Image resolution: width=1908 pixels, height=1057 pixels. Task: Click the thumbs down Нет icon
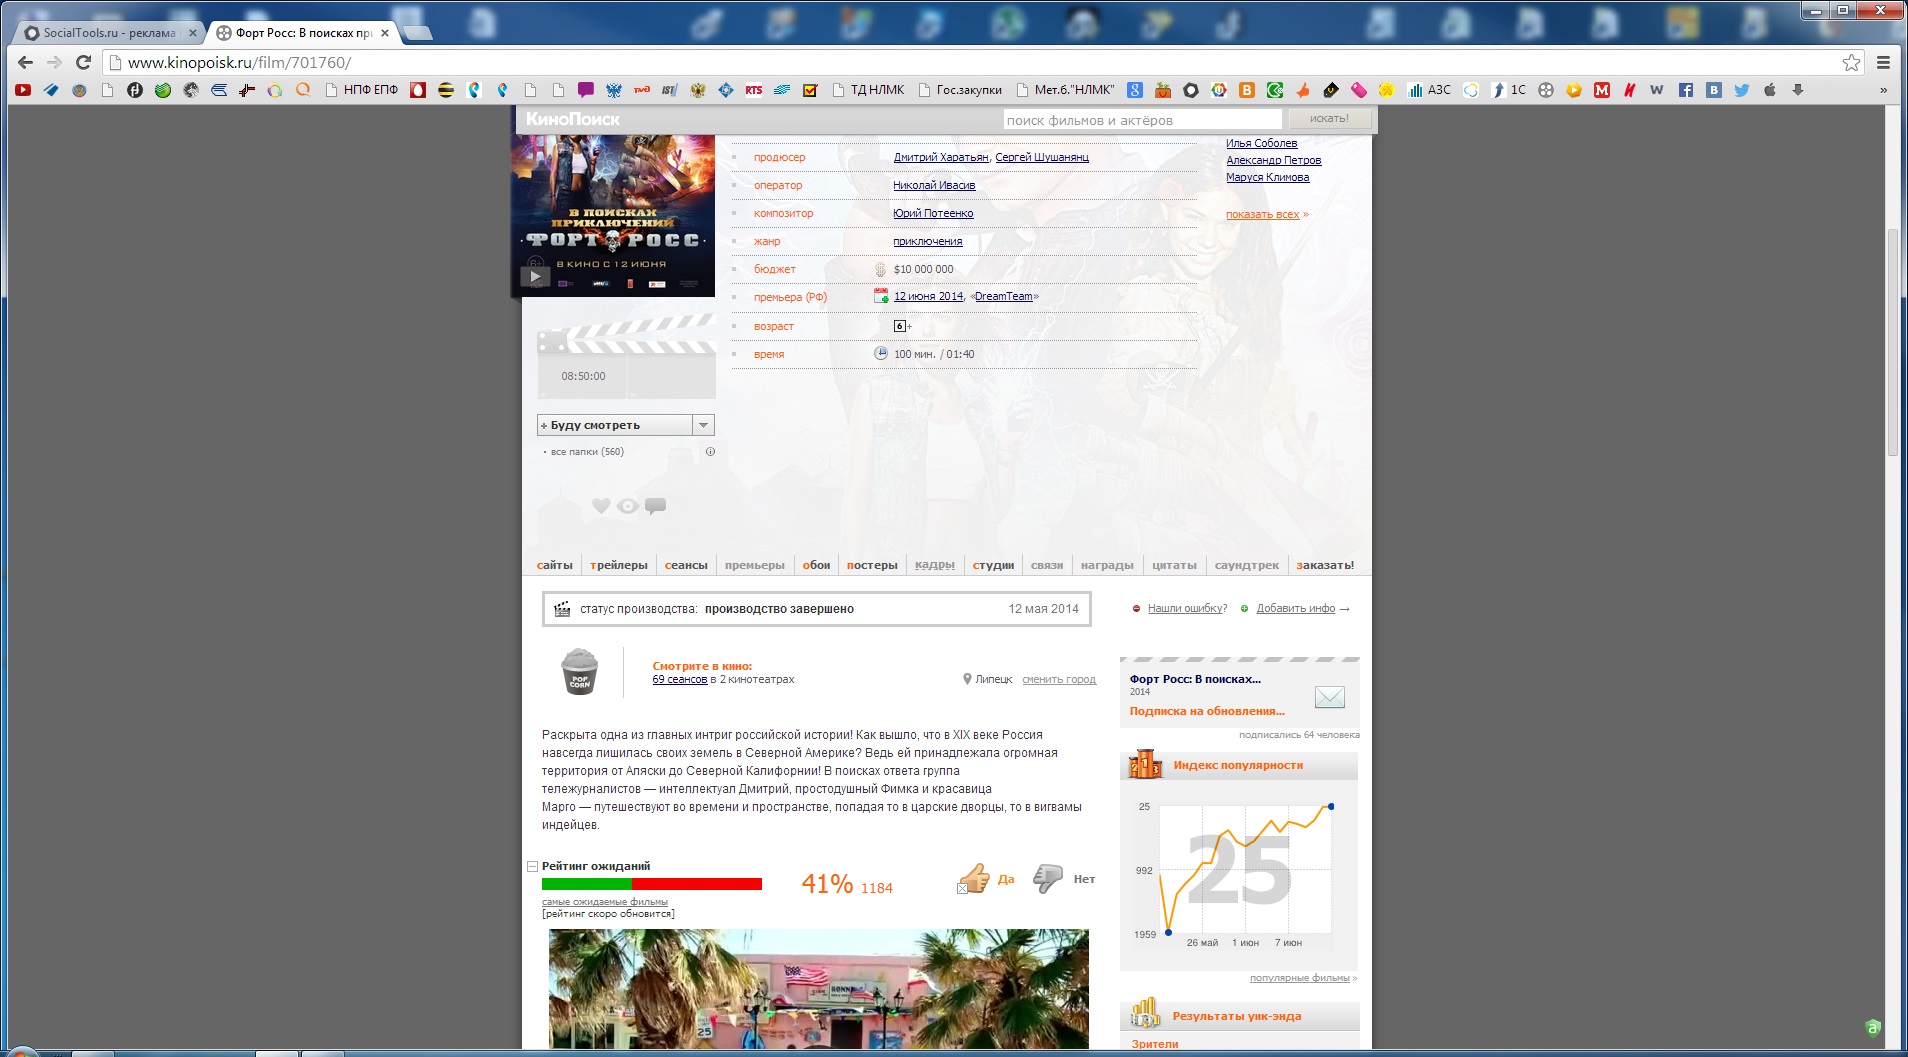click(1048, 879)
